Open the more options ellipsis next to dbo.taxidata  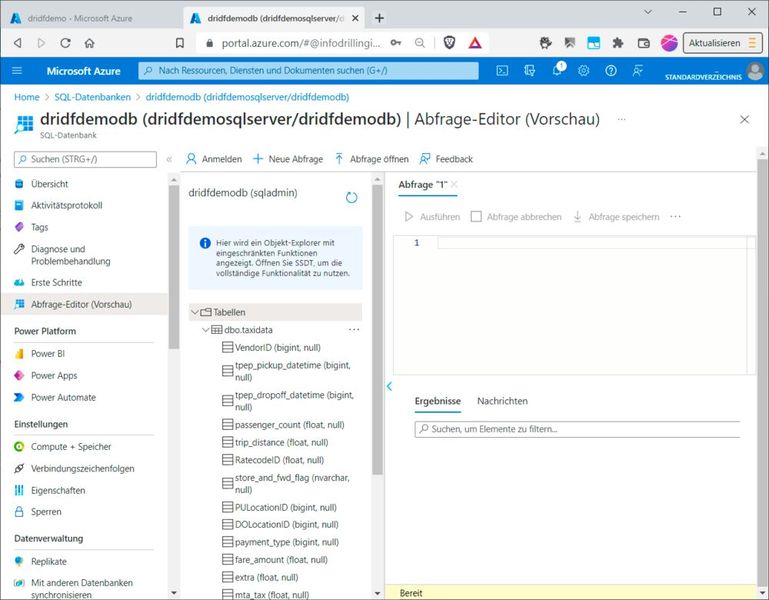[354, 330]
